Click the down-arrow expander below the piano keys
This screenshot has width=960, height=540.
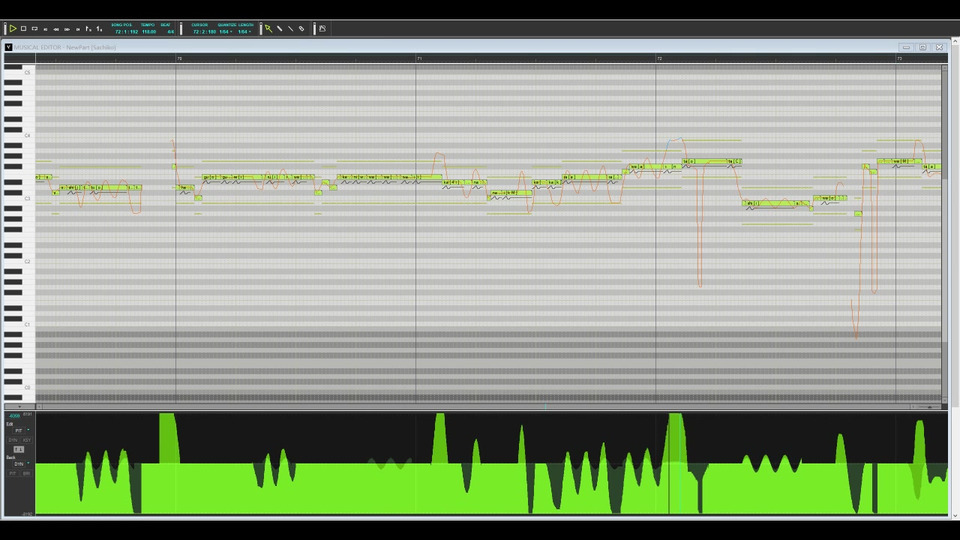coord(20,407)
